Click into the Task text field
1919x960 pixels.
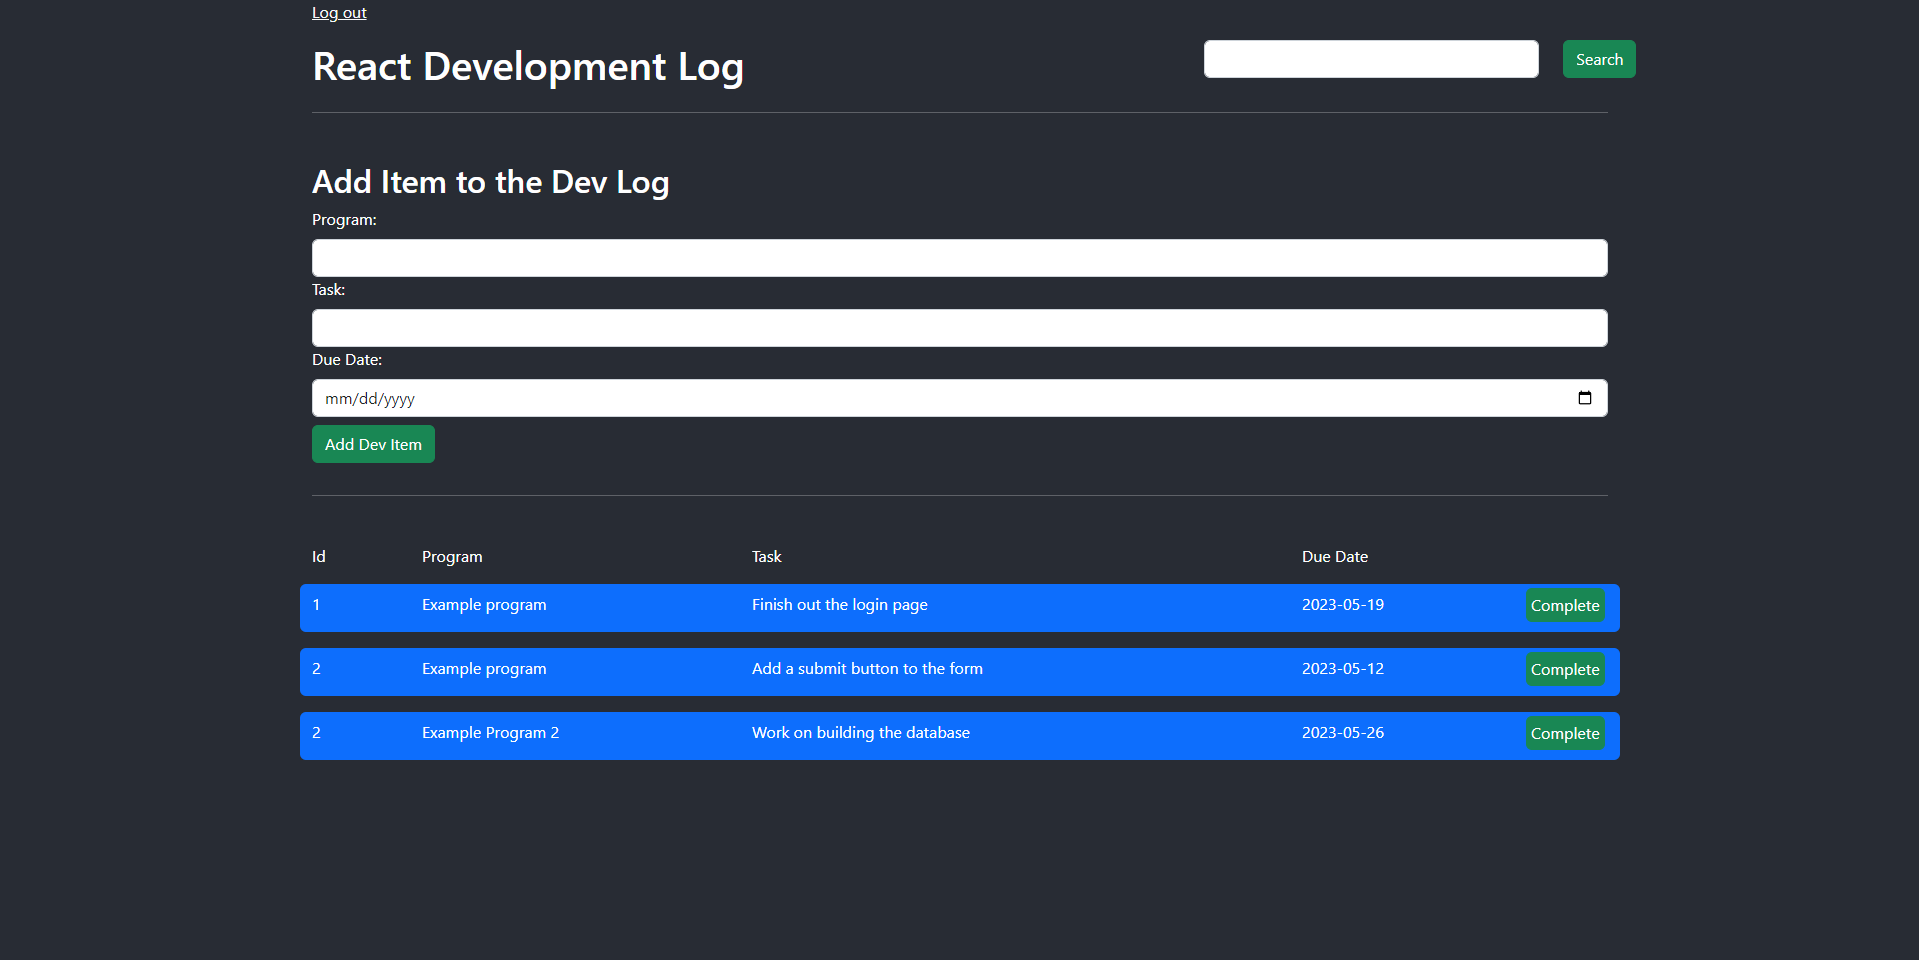pyautogui.click(x=959, y=328)
